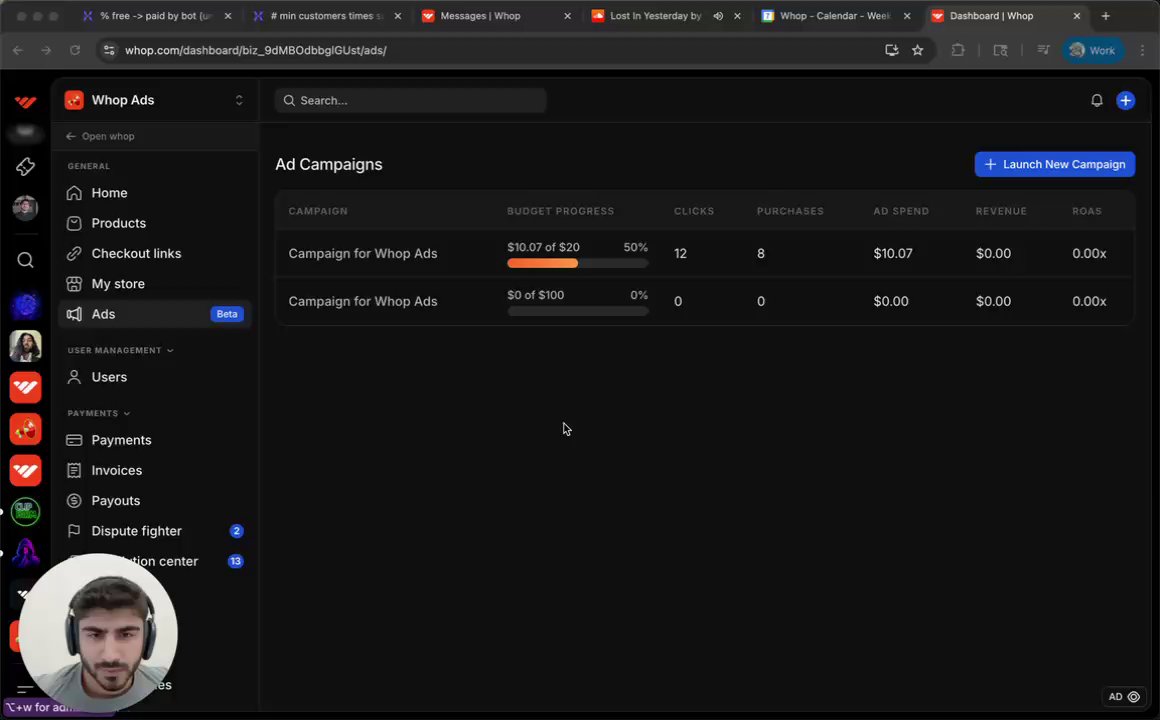Bookmark this page with star icon
This screenshot has width=1160, height=720.
coord(917,50)
